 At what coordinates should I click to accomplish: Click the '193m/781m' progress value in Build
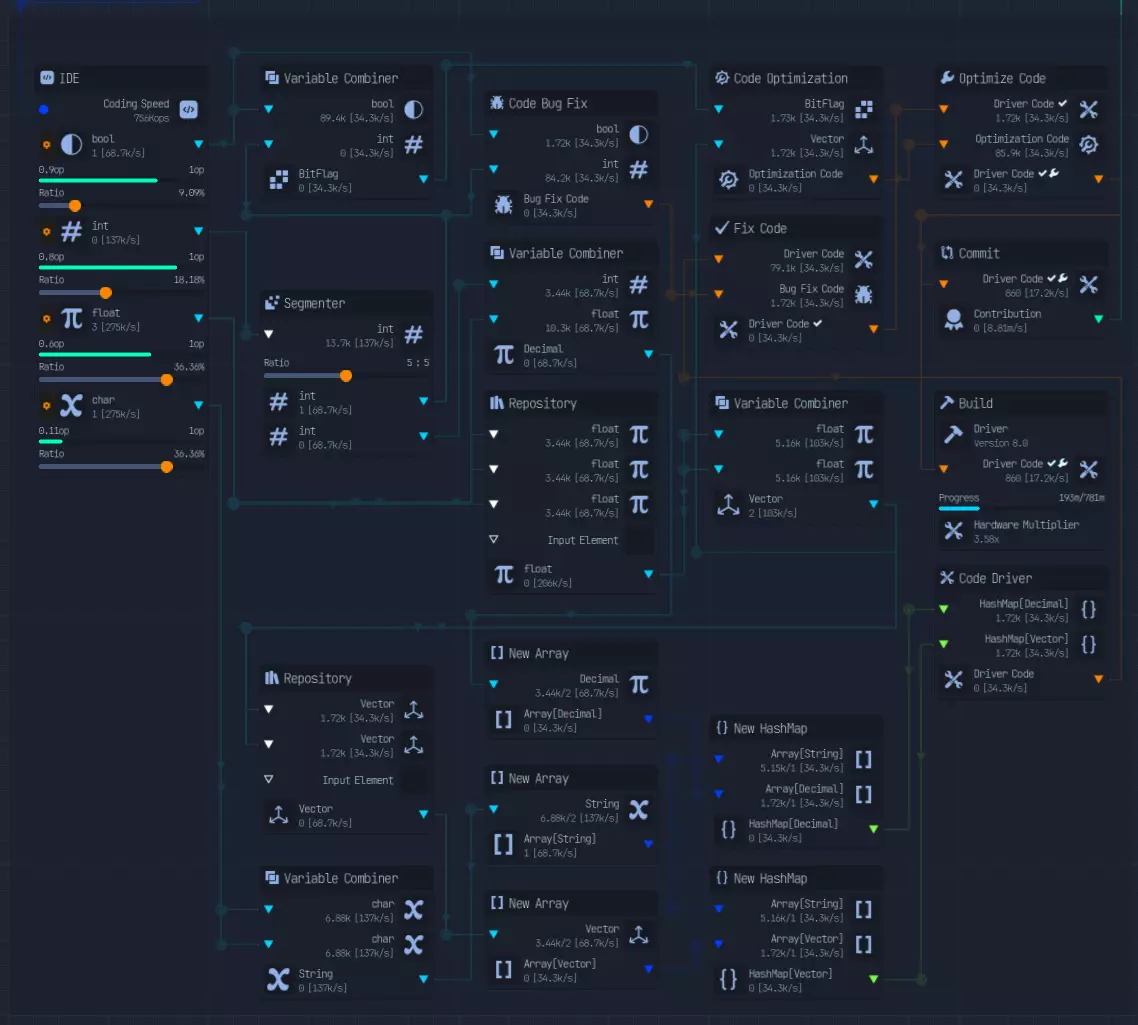click(1081, 498)
